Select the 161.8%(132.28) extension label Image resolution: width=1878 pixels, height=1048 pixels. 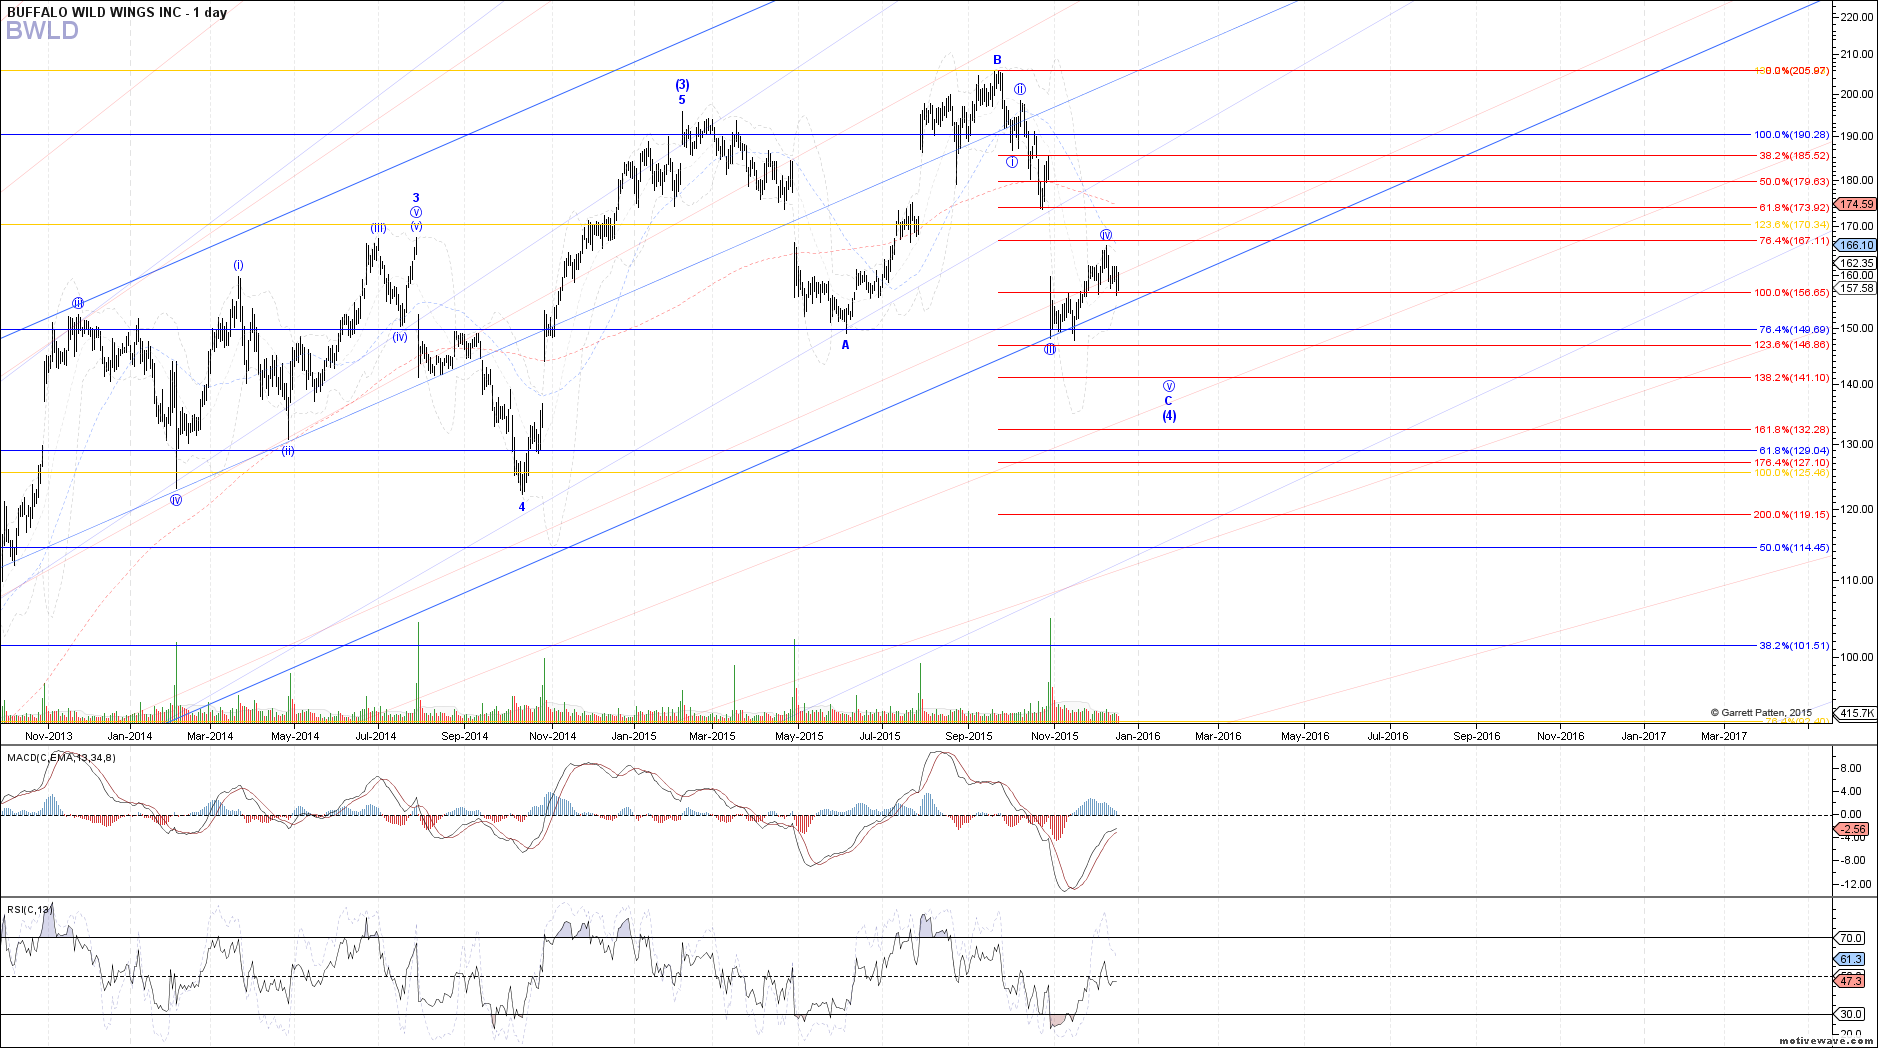click(x=1791, y=430)
